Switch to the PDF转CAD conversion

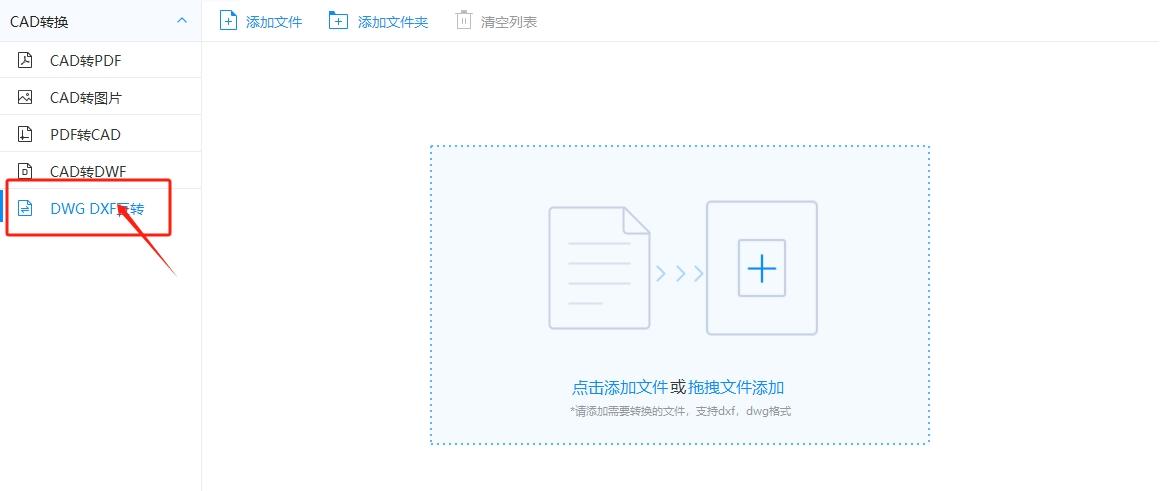coord(101,134)
